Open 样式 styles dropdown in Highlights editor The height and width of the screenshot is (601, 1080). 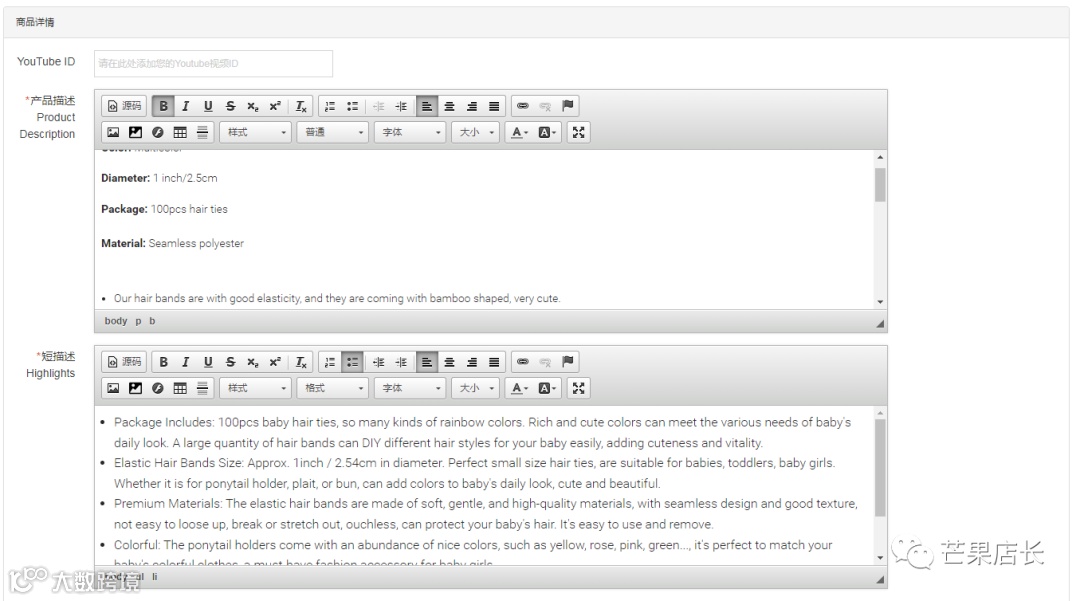(256, 388)
